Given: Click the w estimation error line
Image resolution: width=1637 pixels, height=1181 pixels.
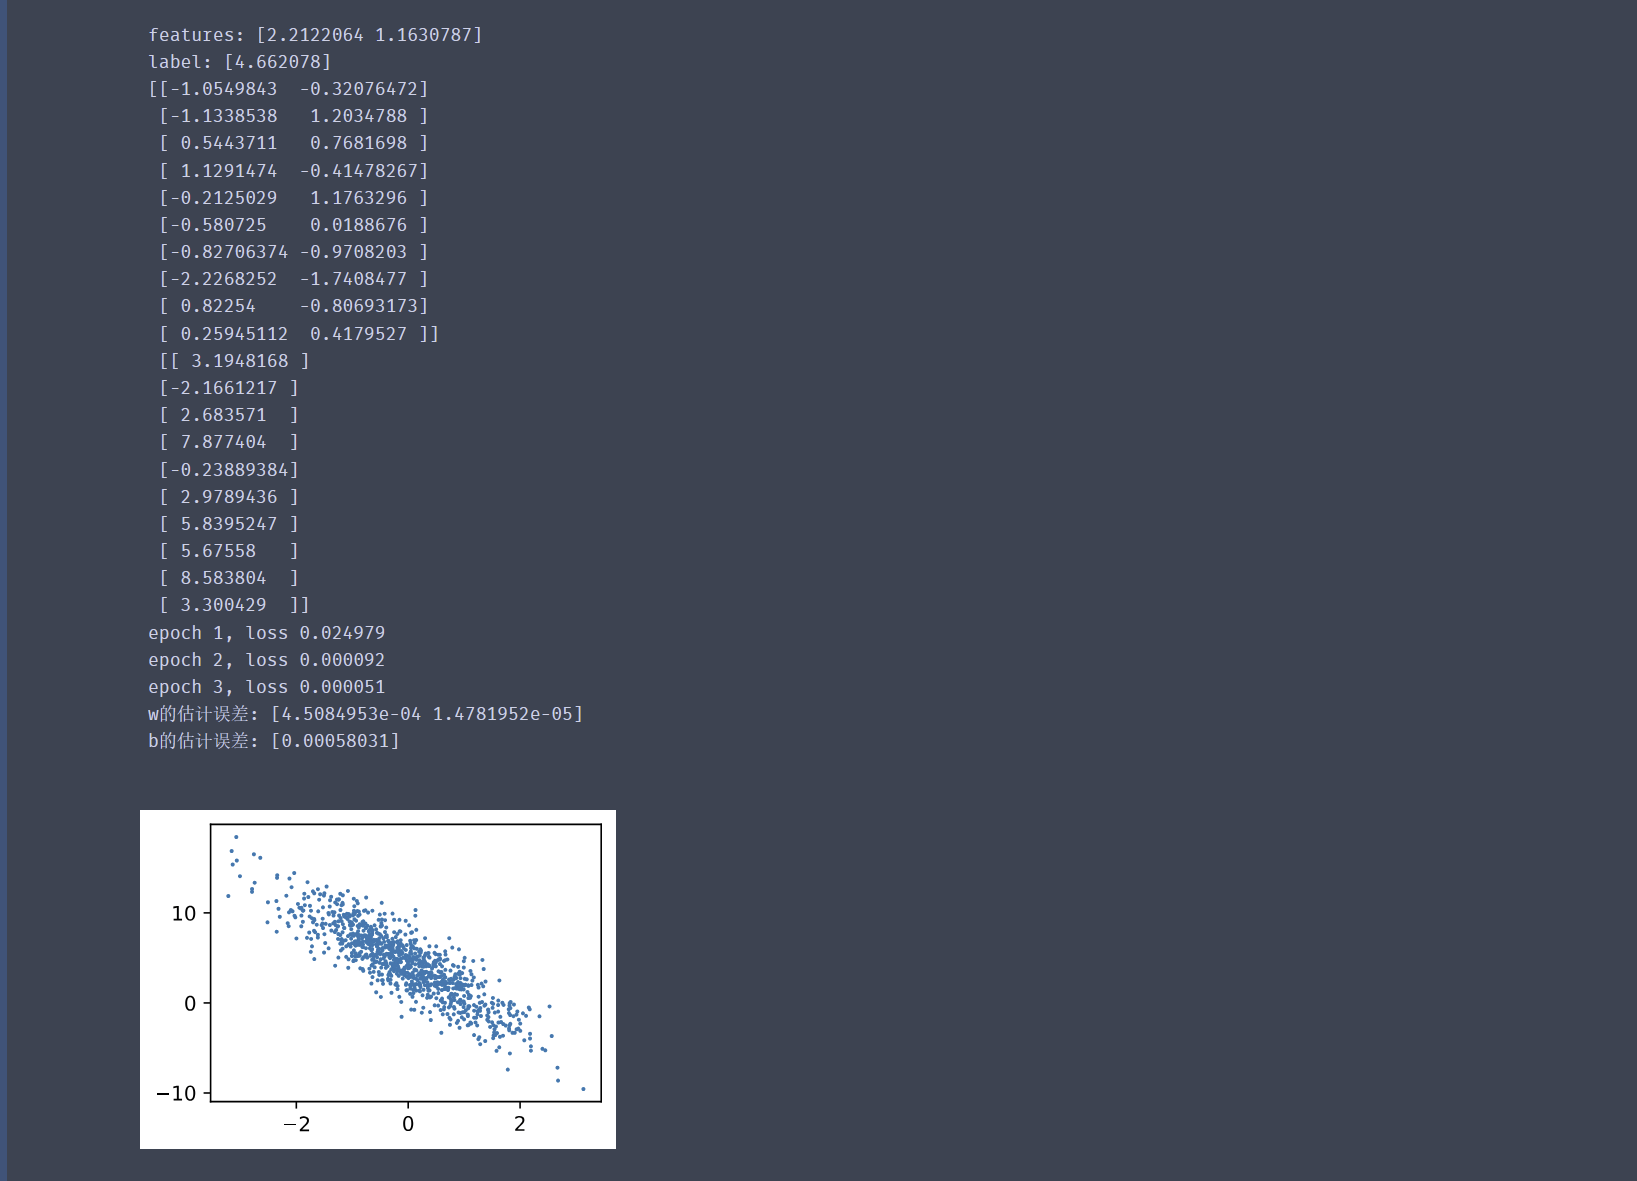Looking at the screenshot, I should coord(365,714).
